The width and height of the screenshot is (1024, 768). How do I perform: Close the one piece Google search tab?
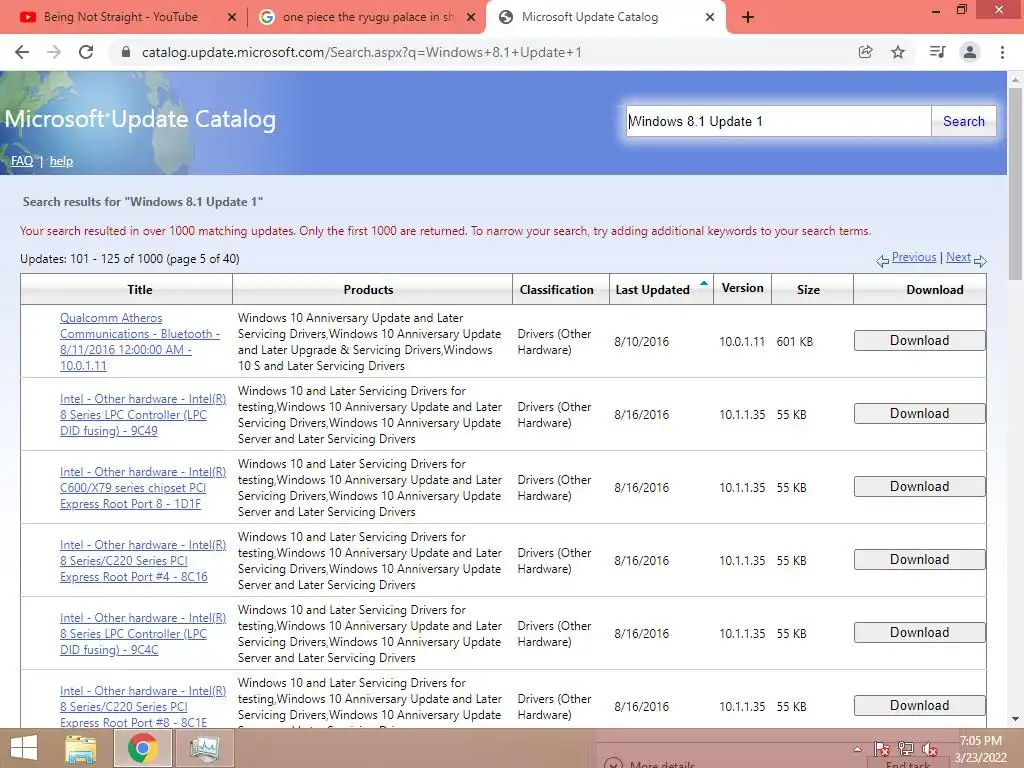(471, 18)
